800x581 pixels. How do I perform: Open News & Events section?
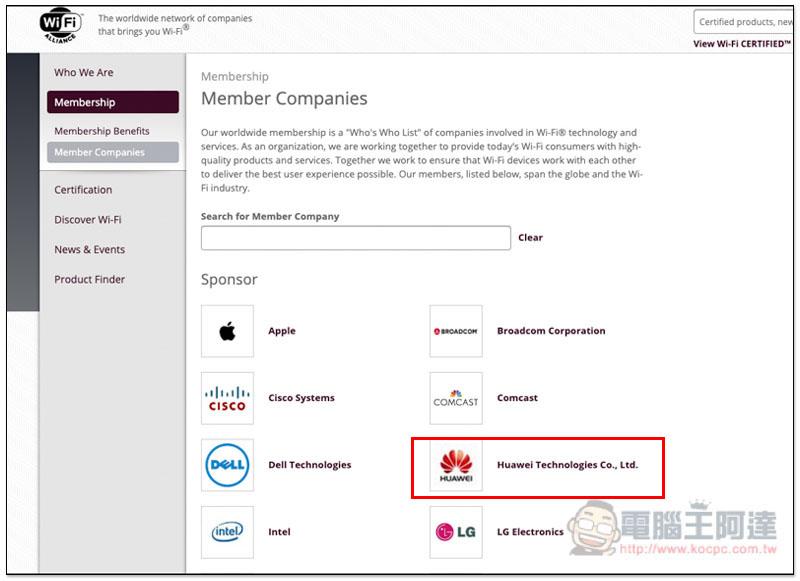(89, 249)
